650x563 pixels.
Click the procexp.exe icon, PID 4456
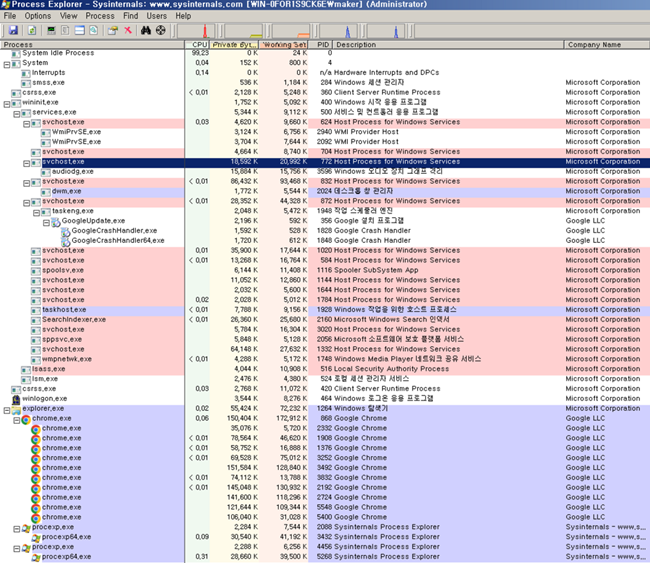tap(26, 548)
